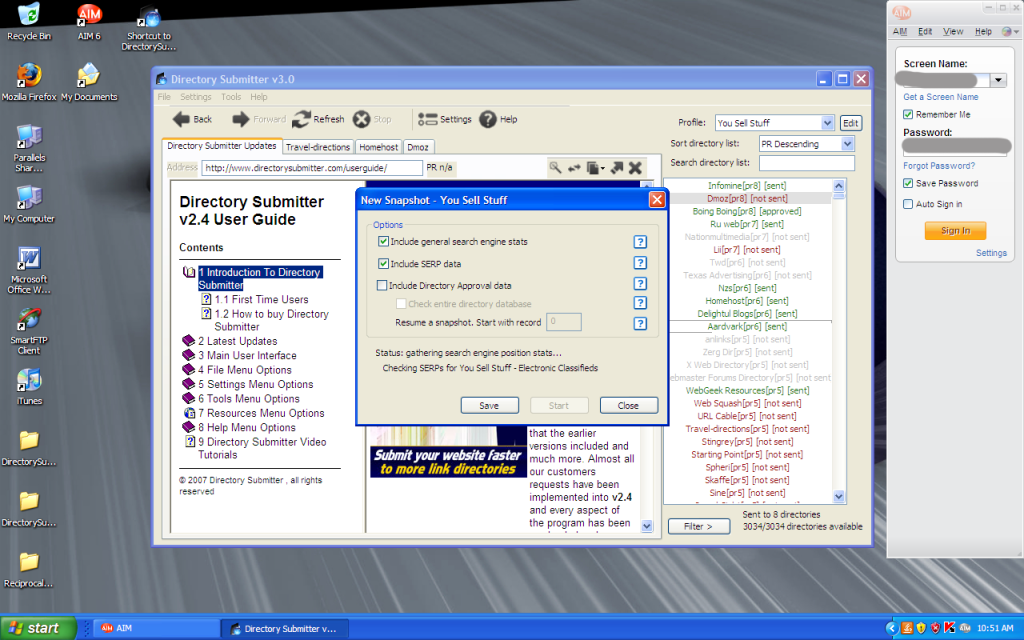The height and width of the screenshot is (640, 1024).
Task: Click Close button in New Snapshot dialog
Action: tap(628, 406)
